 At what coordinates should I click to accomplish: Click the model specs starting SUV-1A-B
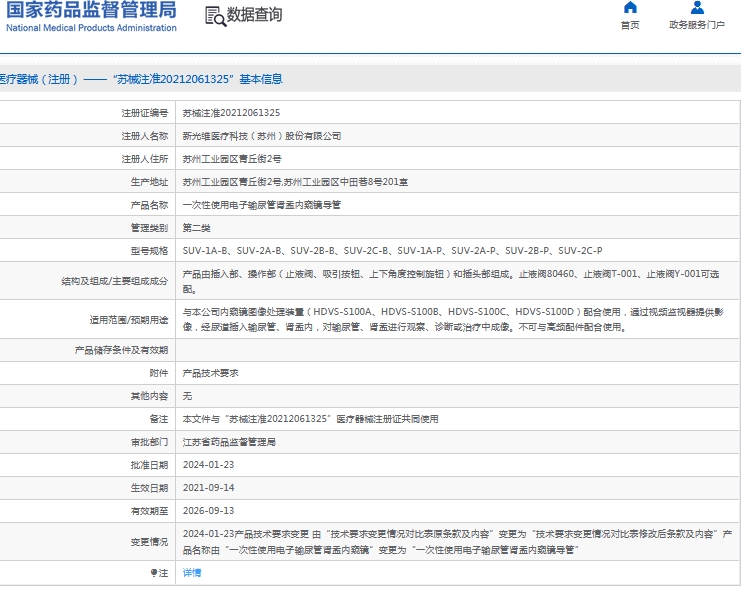pos(392,251)
